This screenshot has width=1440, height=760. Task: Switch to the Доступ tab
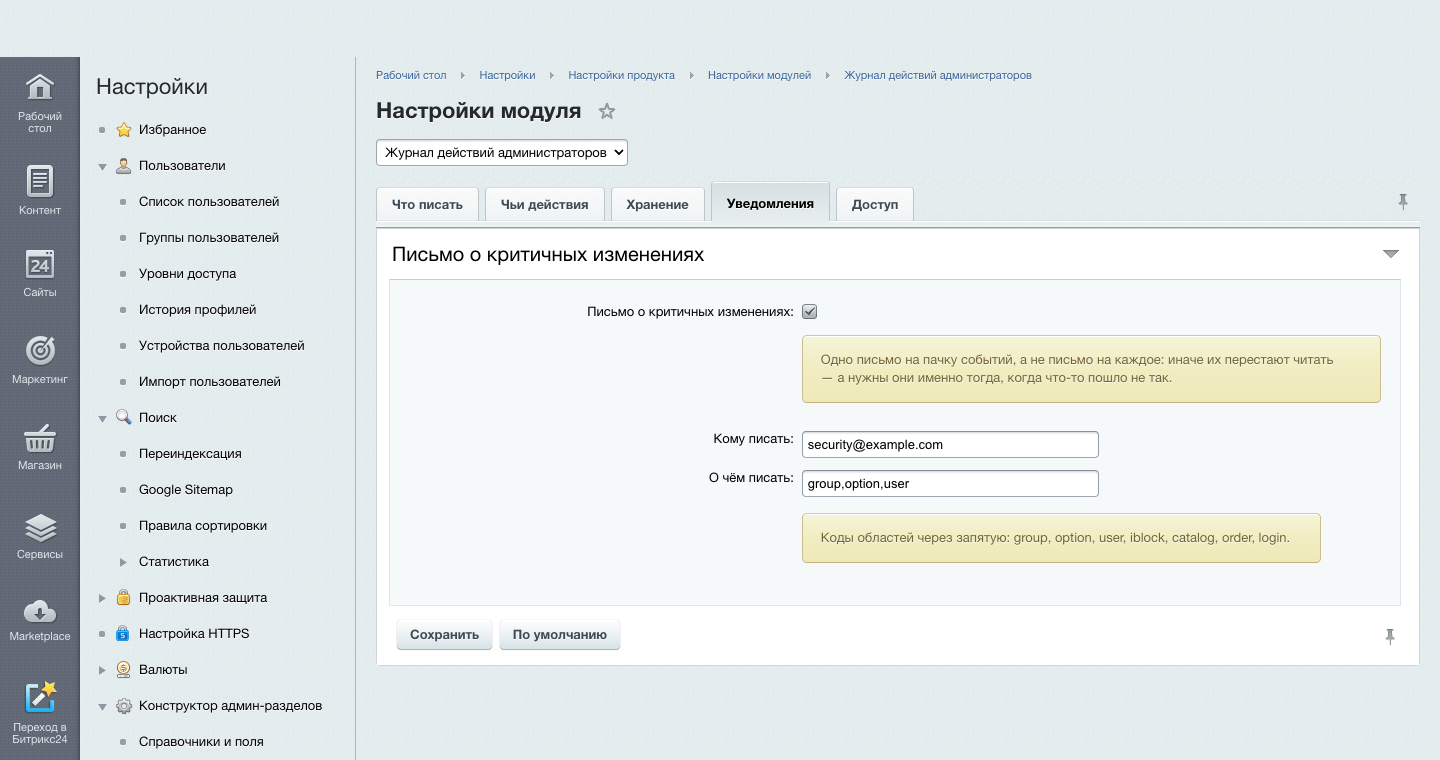click(x=875, y=204)
